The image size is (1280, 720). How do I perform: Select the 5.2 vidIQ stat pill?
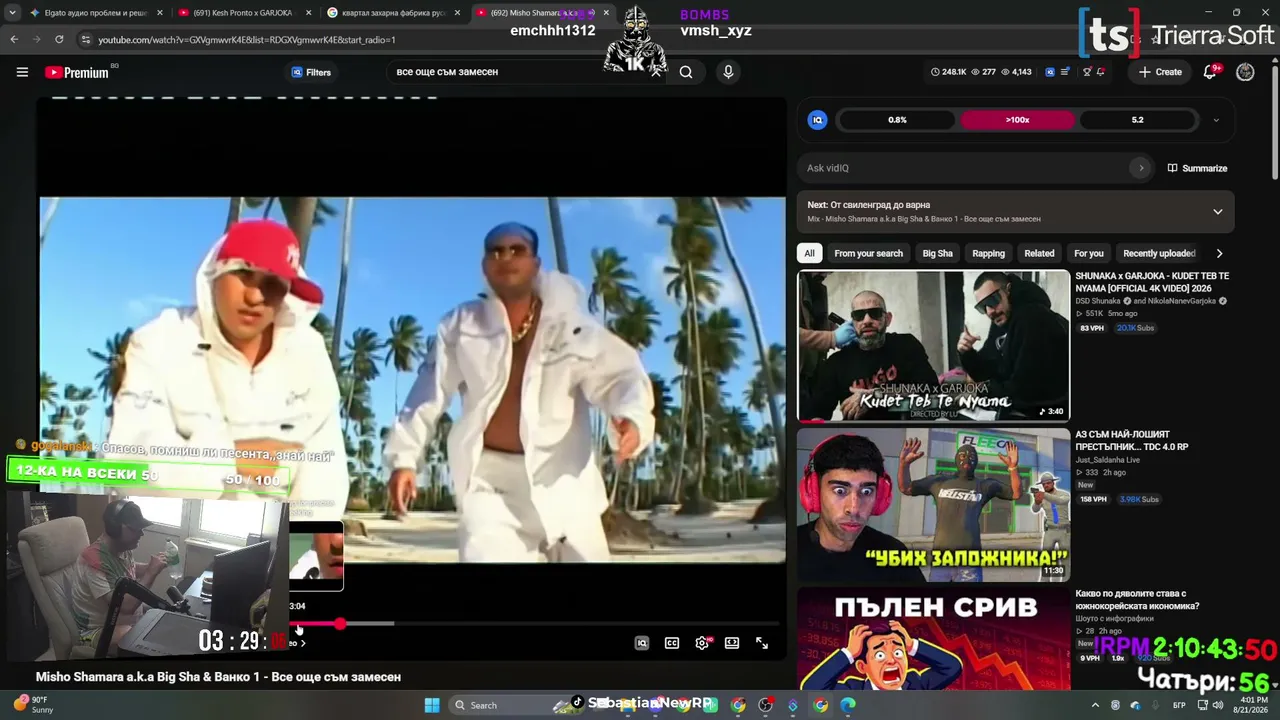click(x=1137, y=120)
